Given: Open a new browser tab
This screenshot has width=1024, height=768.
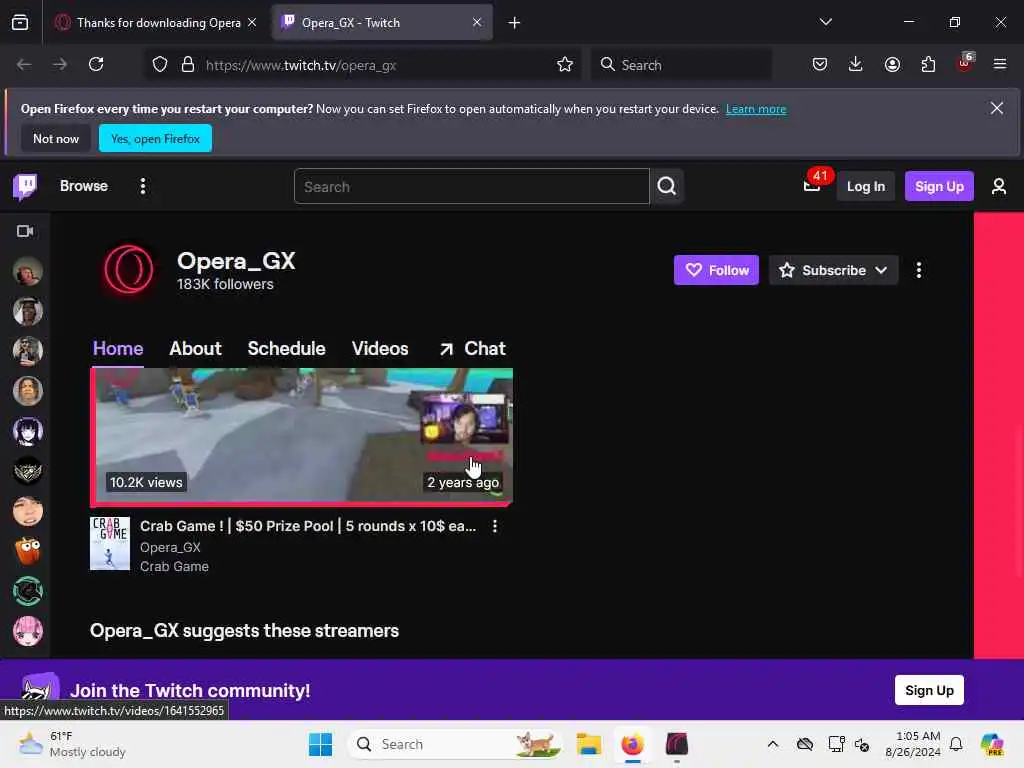Looking at the screenshot, I should (514, 23).
